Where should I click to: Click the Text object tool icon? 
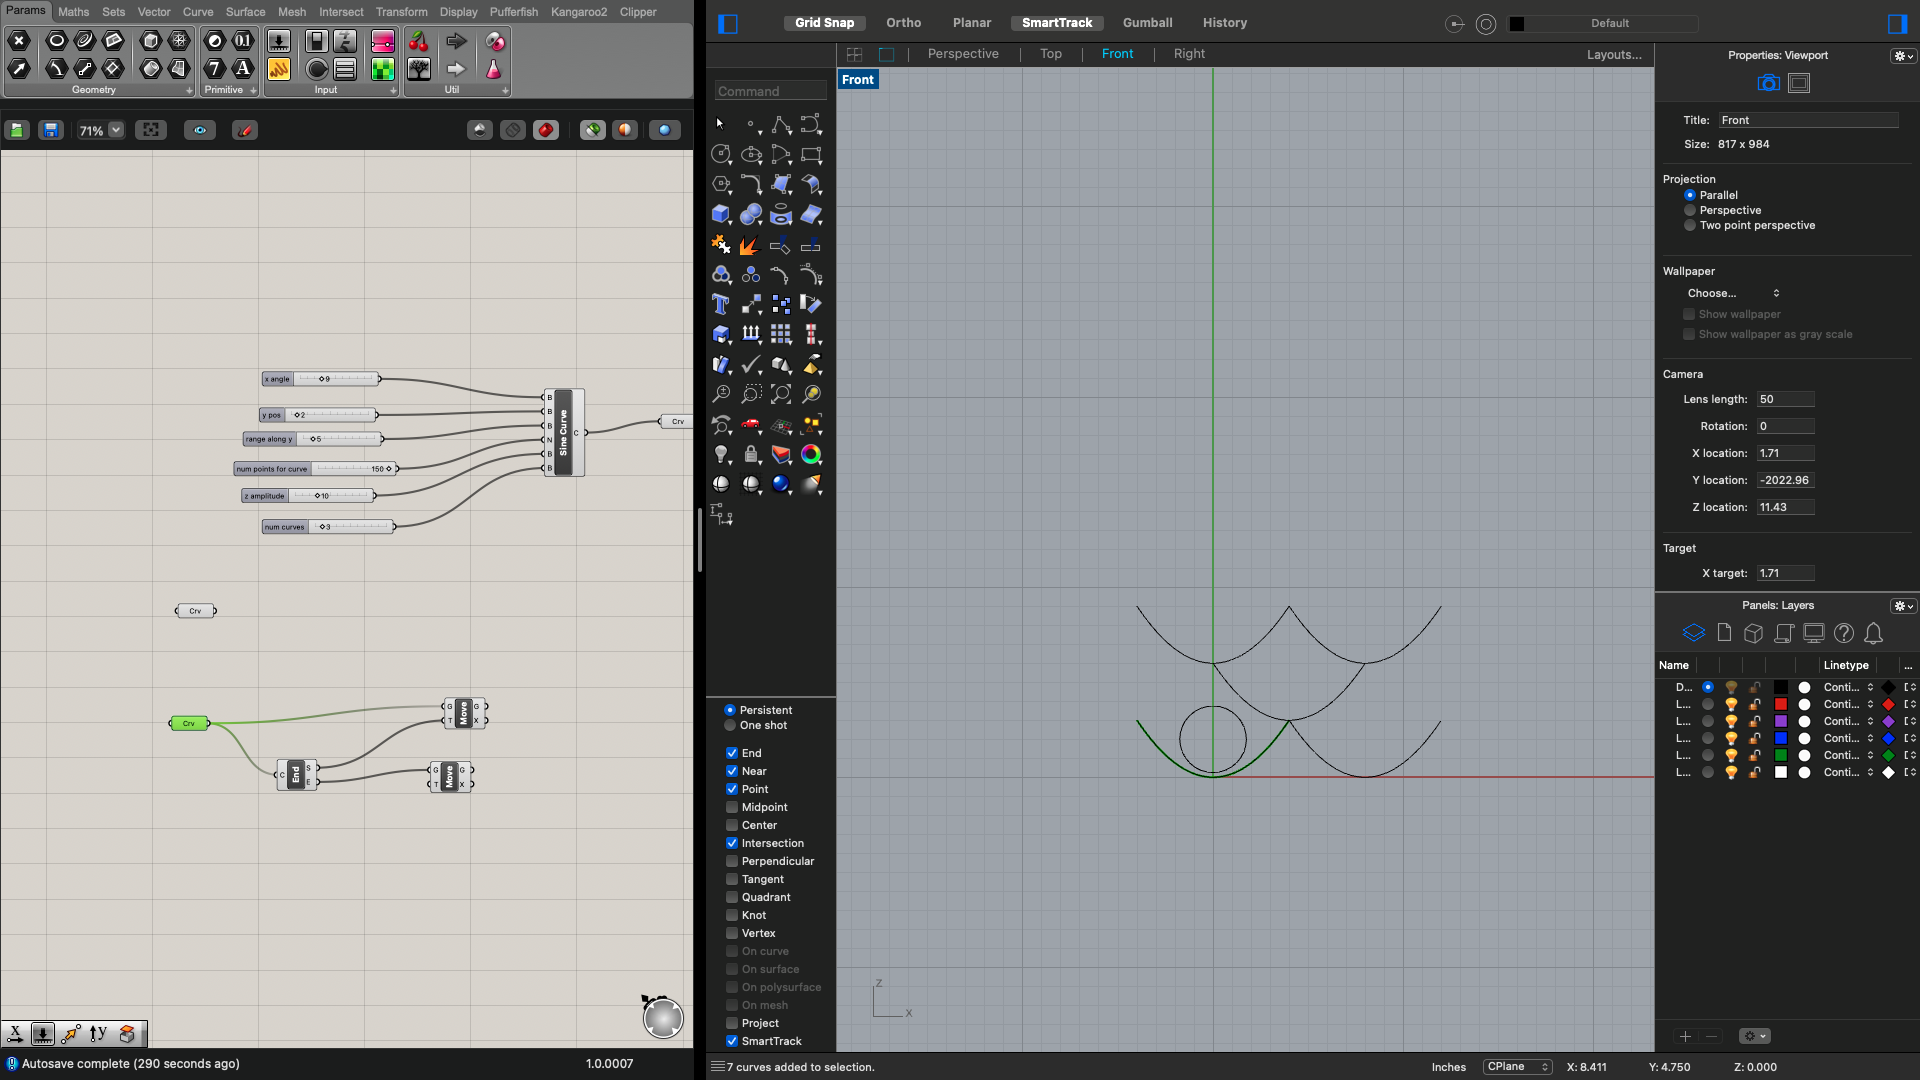tap(720, 304)
